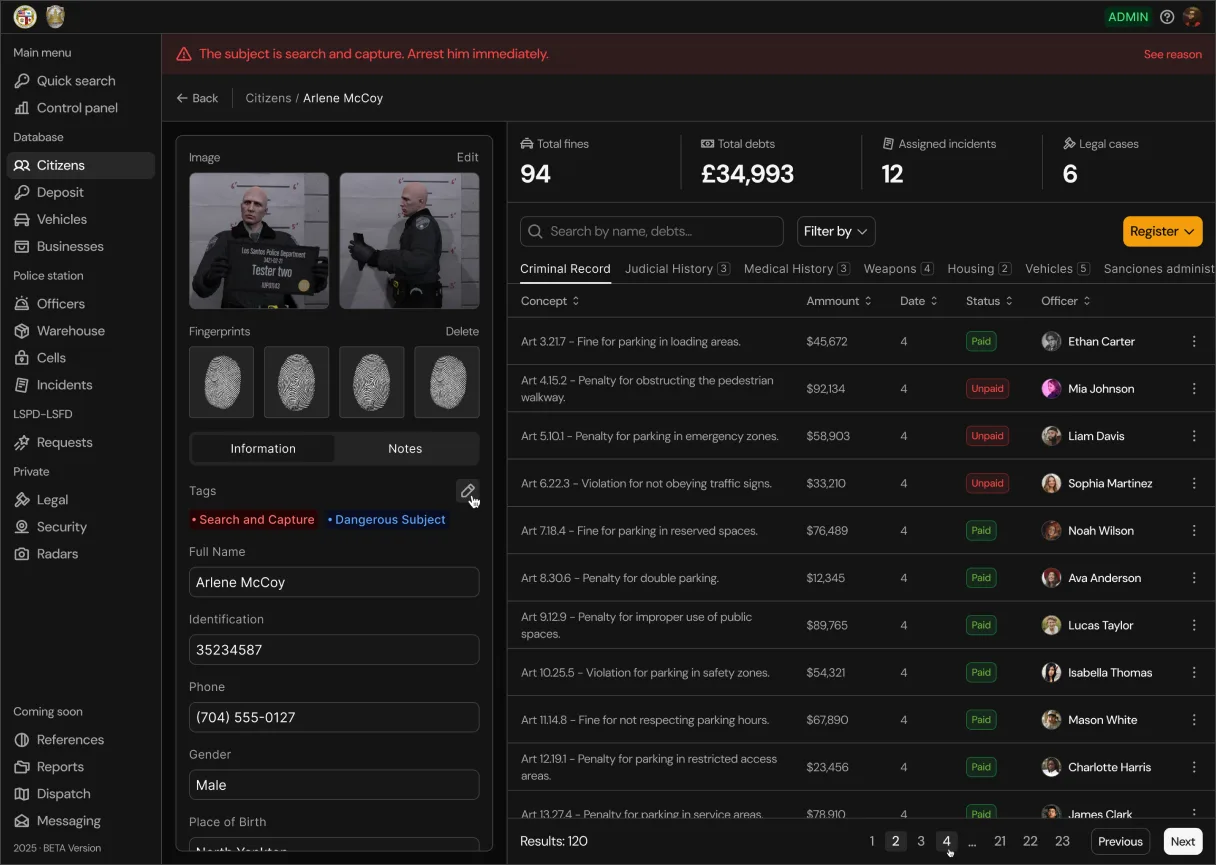The height and width of the screenshot is (865, 1216).
Task: Open the help question mark icon
Action: point(1167,17)
